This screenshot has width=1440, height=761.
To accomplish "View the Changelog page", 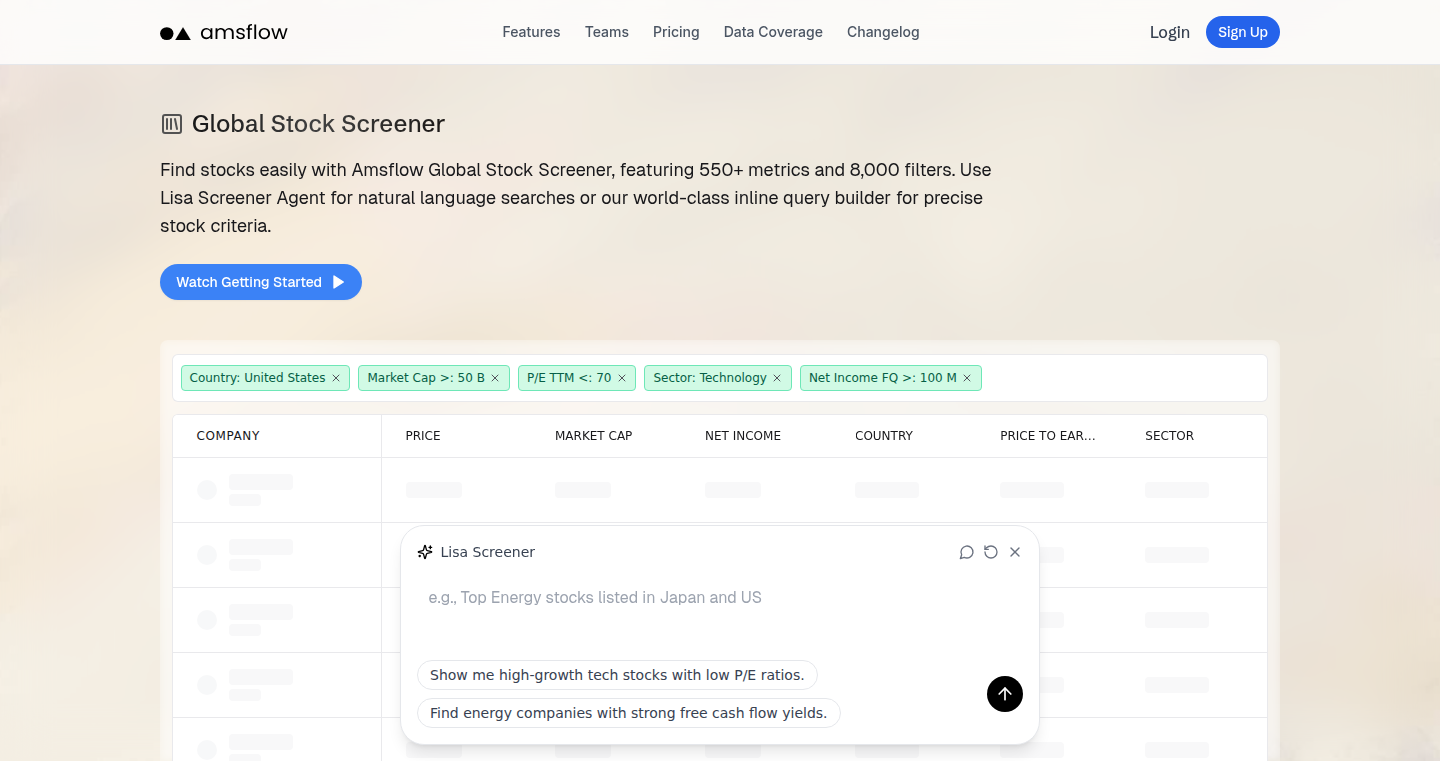I will [883, 32].
